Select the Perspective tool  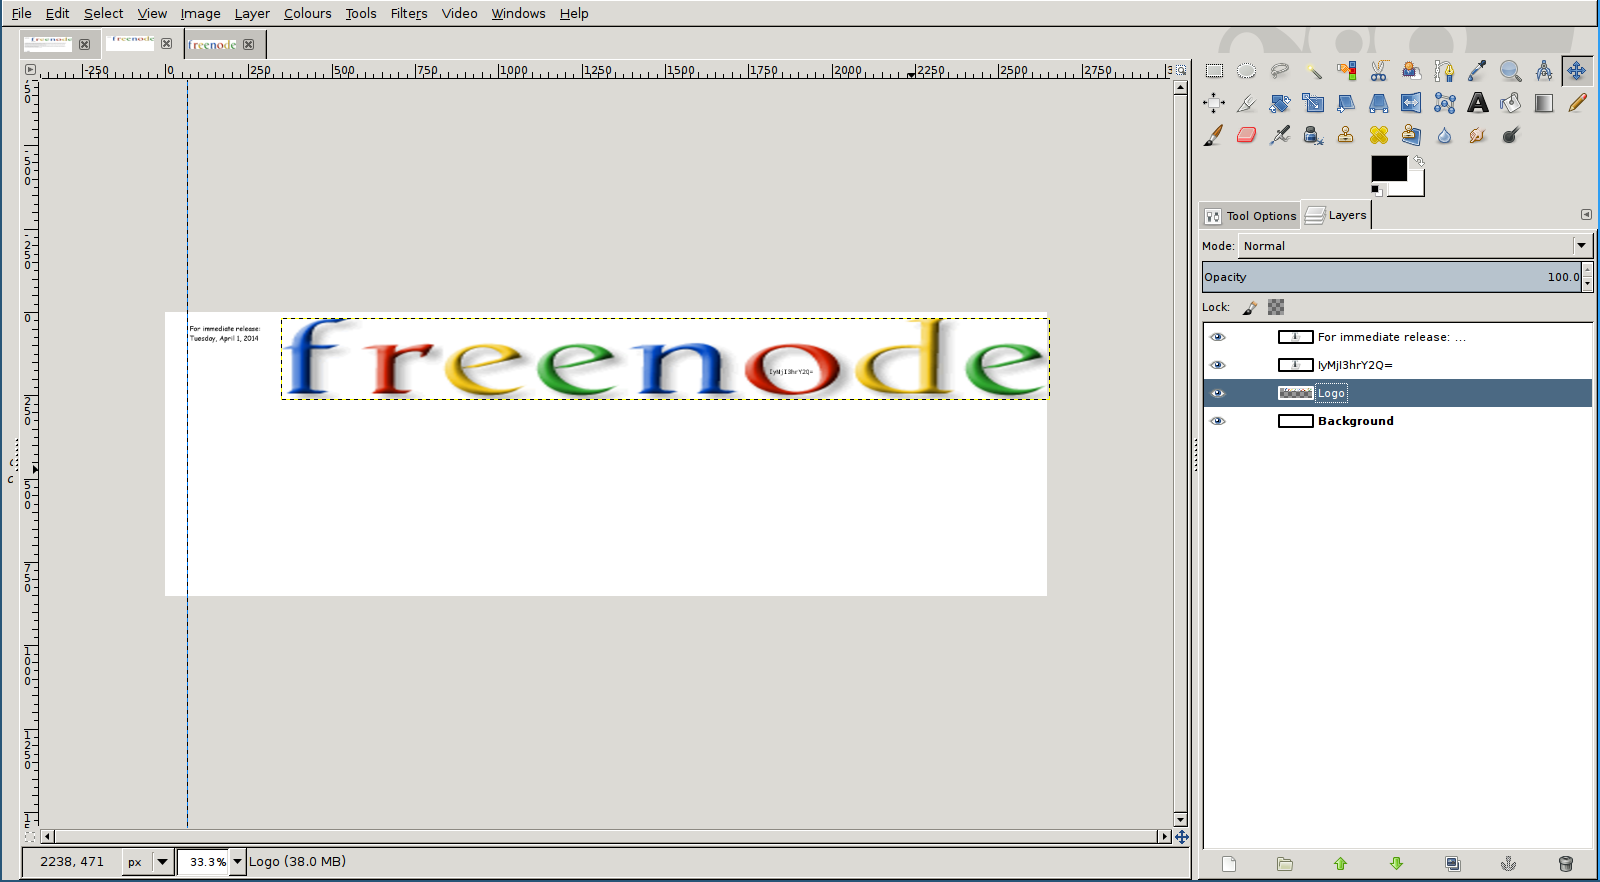click(1379, 103)
